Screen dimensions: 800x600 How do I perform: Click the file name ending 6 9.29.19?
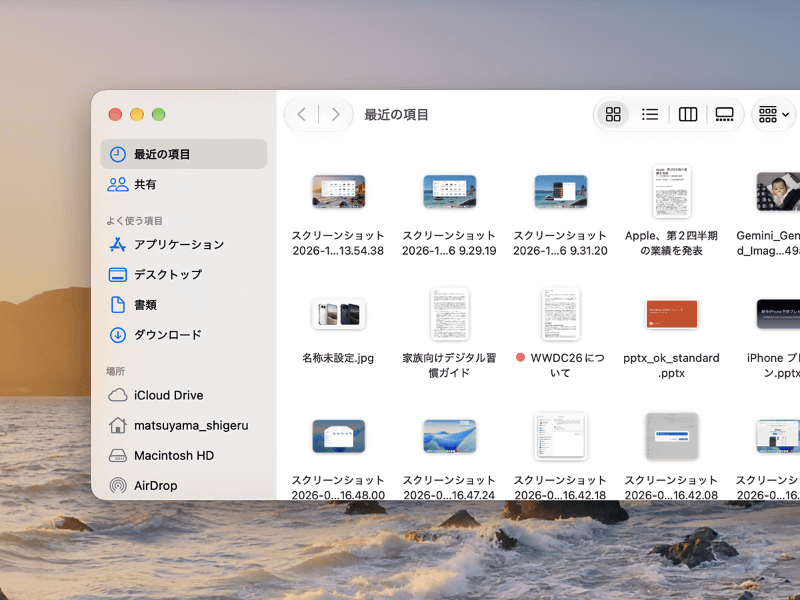(x=449, y=243)
